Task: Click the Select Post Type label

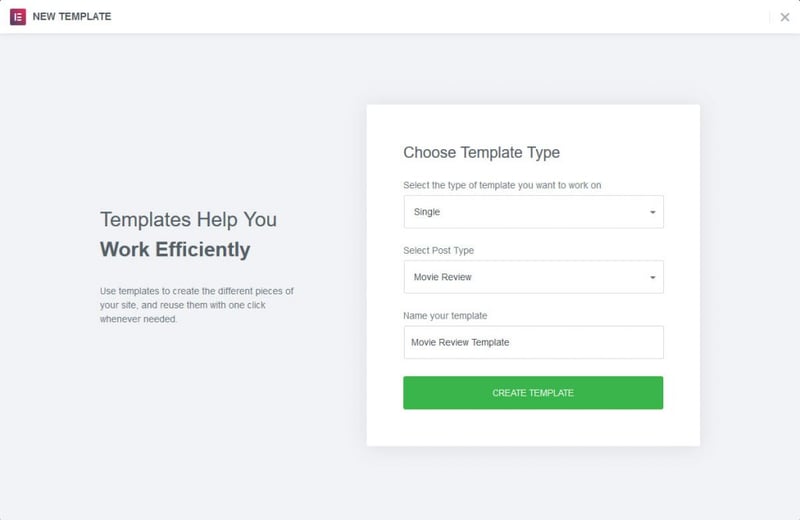Action: [x=445, y=250]
